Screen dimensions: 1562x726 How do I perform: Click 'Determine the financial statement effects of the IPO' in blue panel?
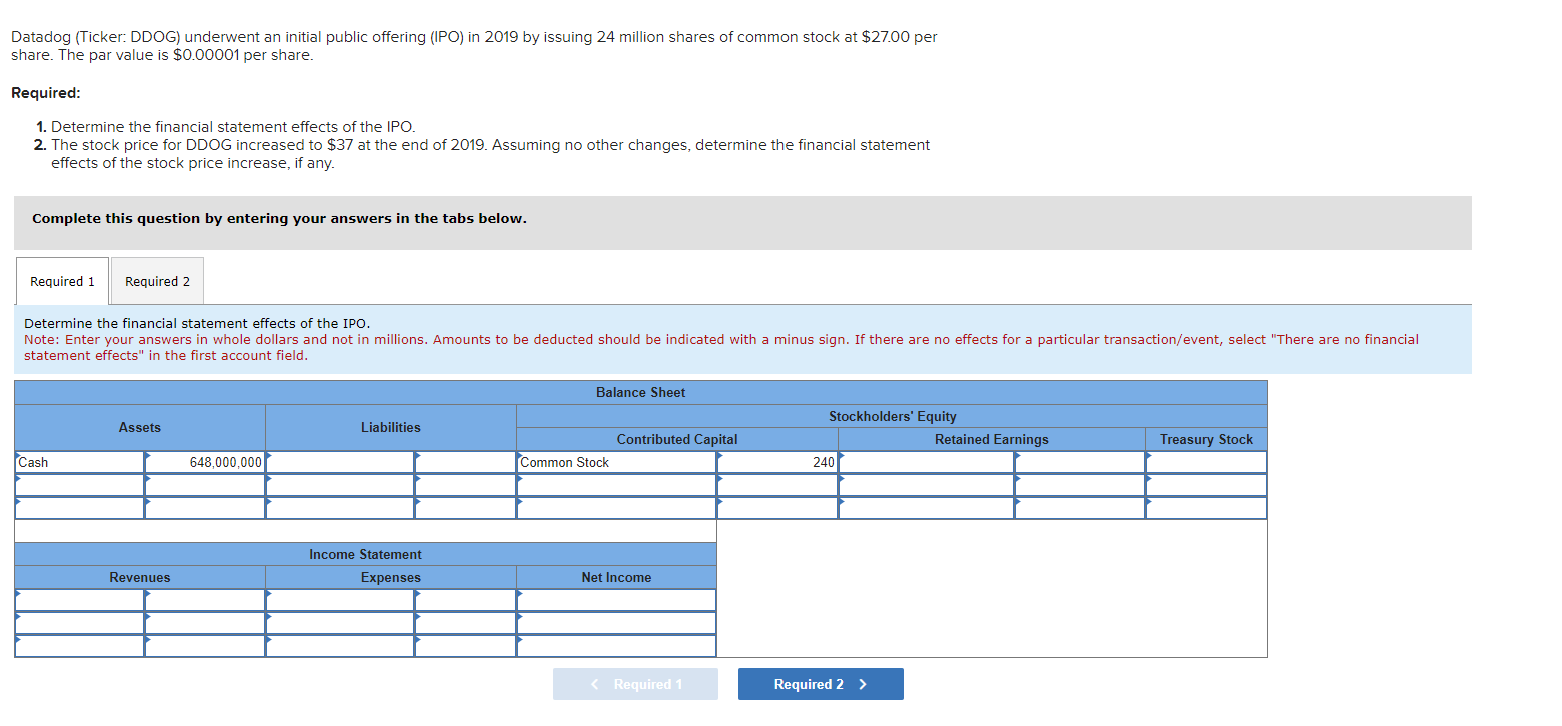click(x=197, y=323)
